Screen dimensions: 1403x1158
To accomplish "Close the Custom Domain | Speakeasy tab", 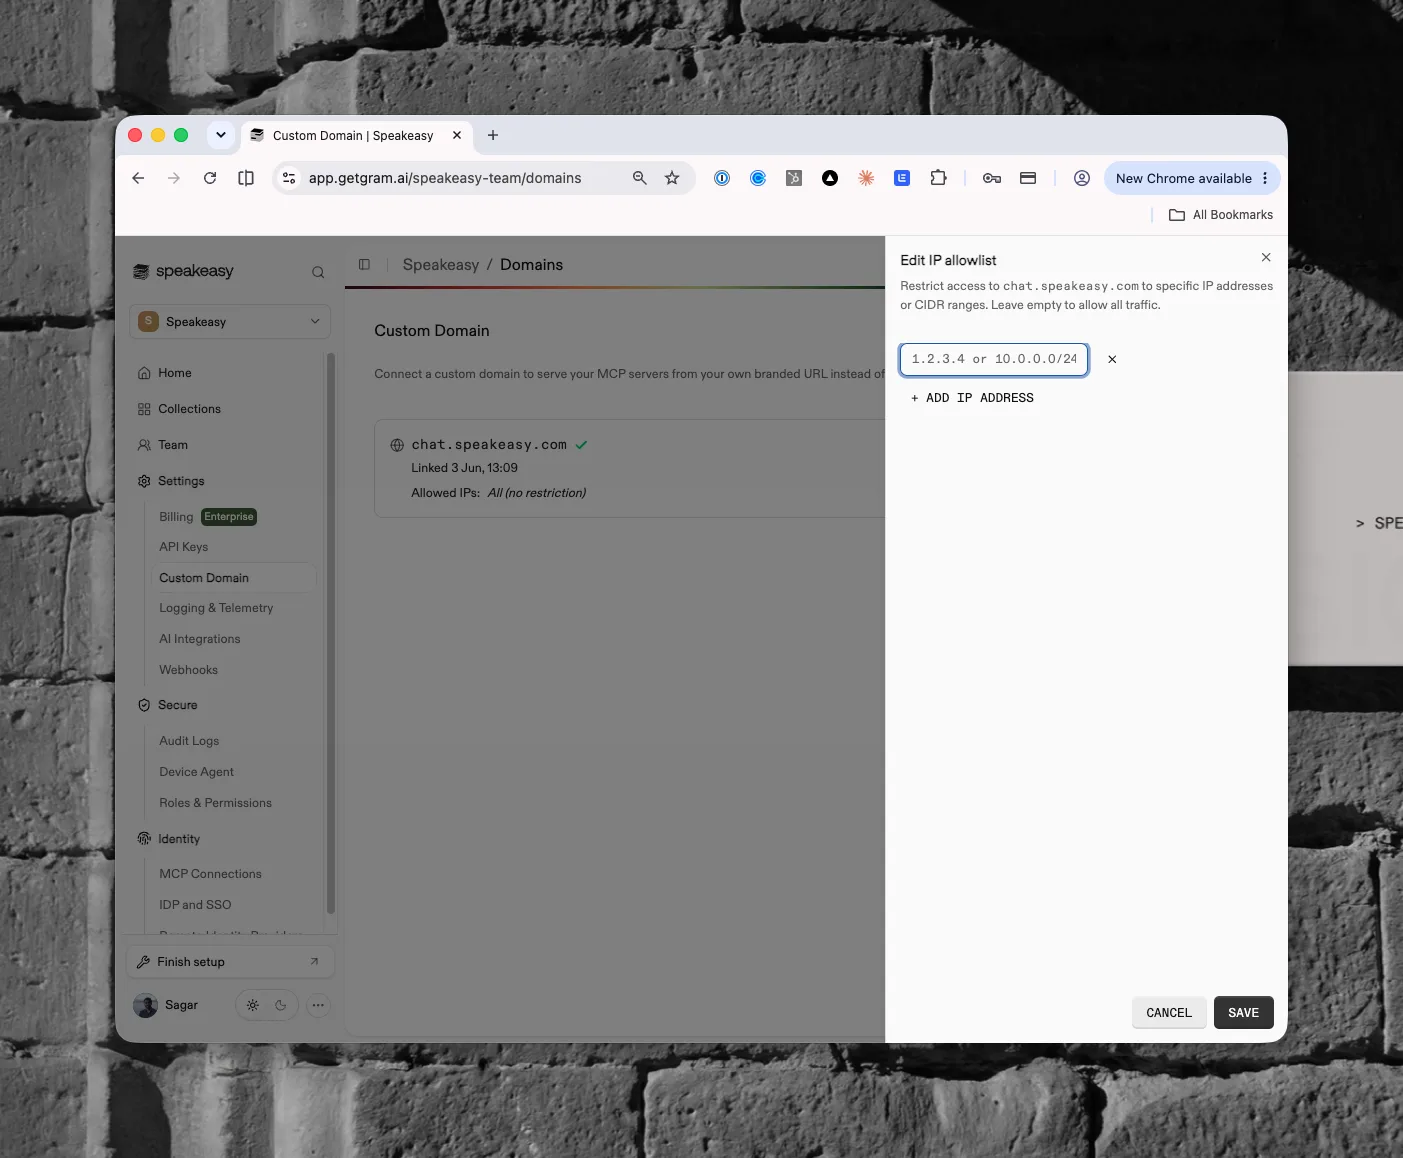I will point(457,135).
